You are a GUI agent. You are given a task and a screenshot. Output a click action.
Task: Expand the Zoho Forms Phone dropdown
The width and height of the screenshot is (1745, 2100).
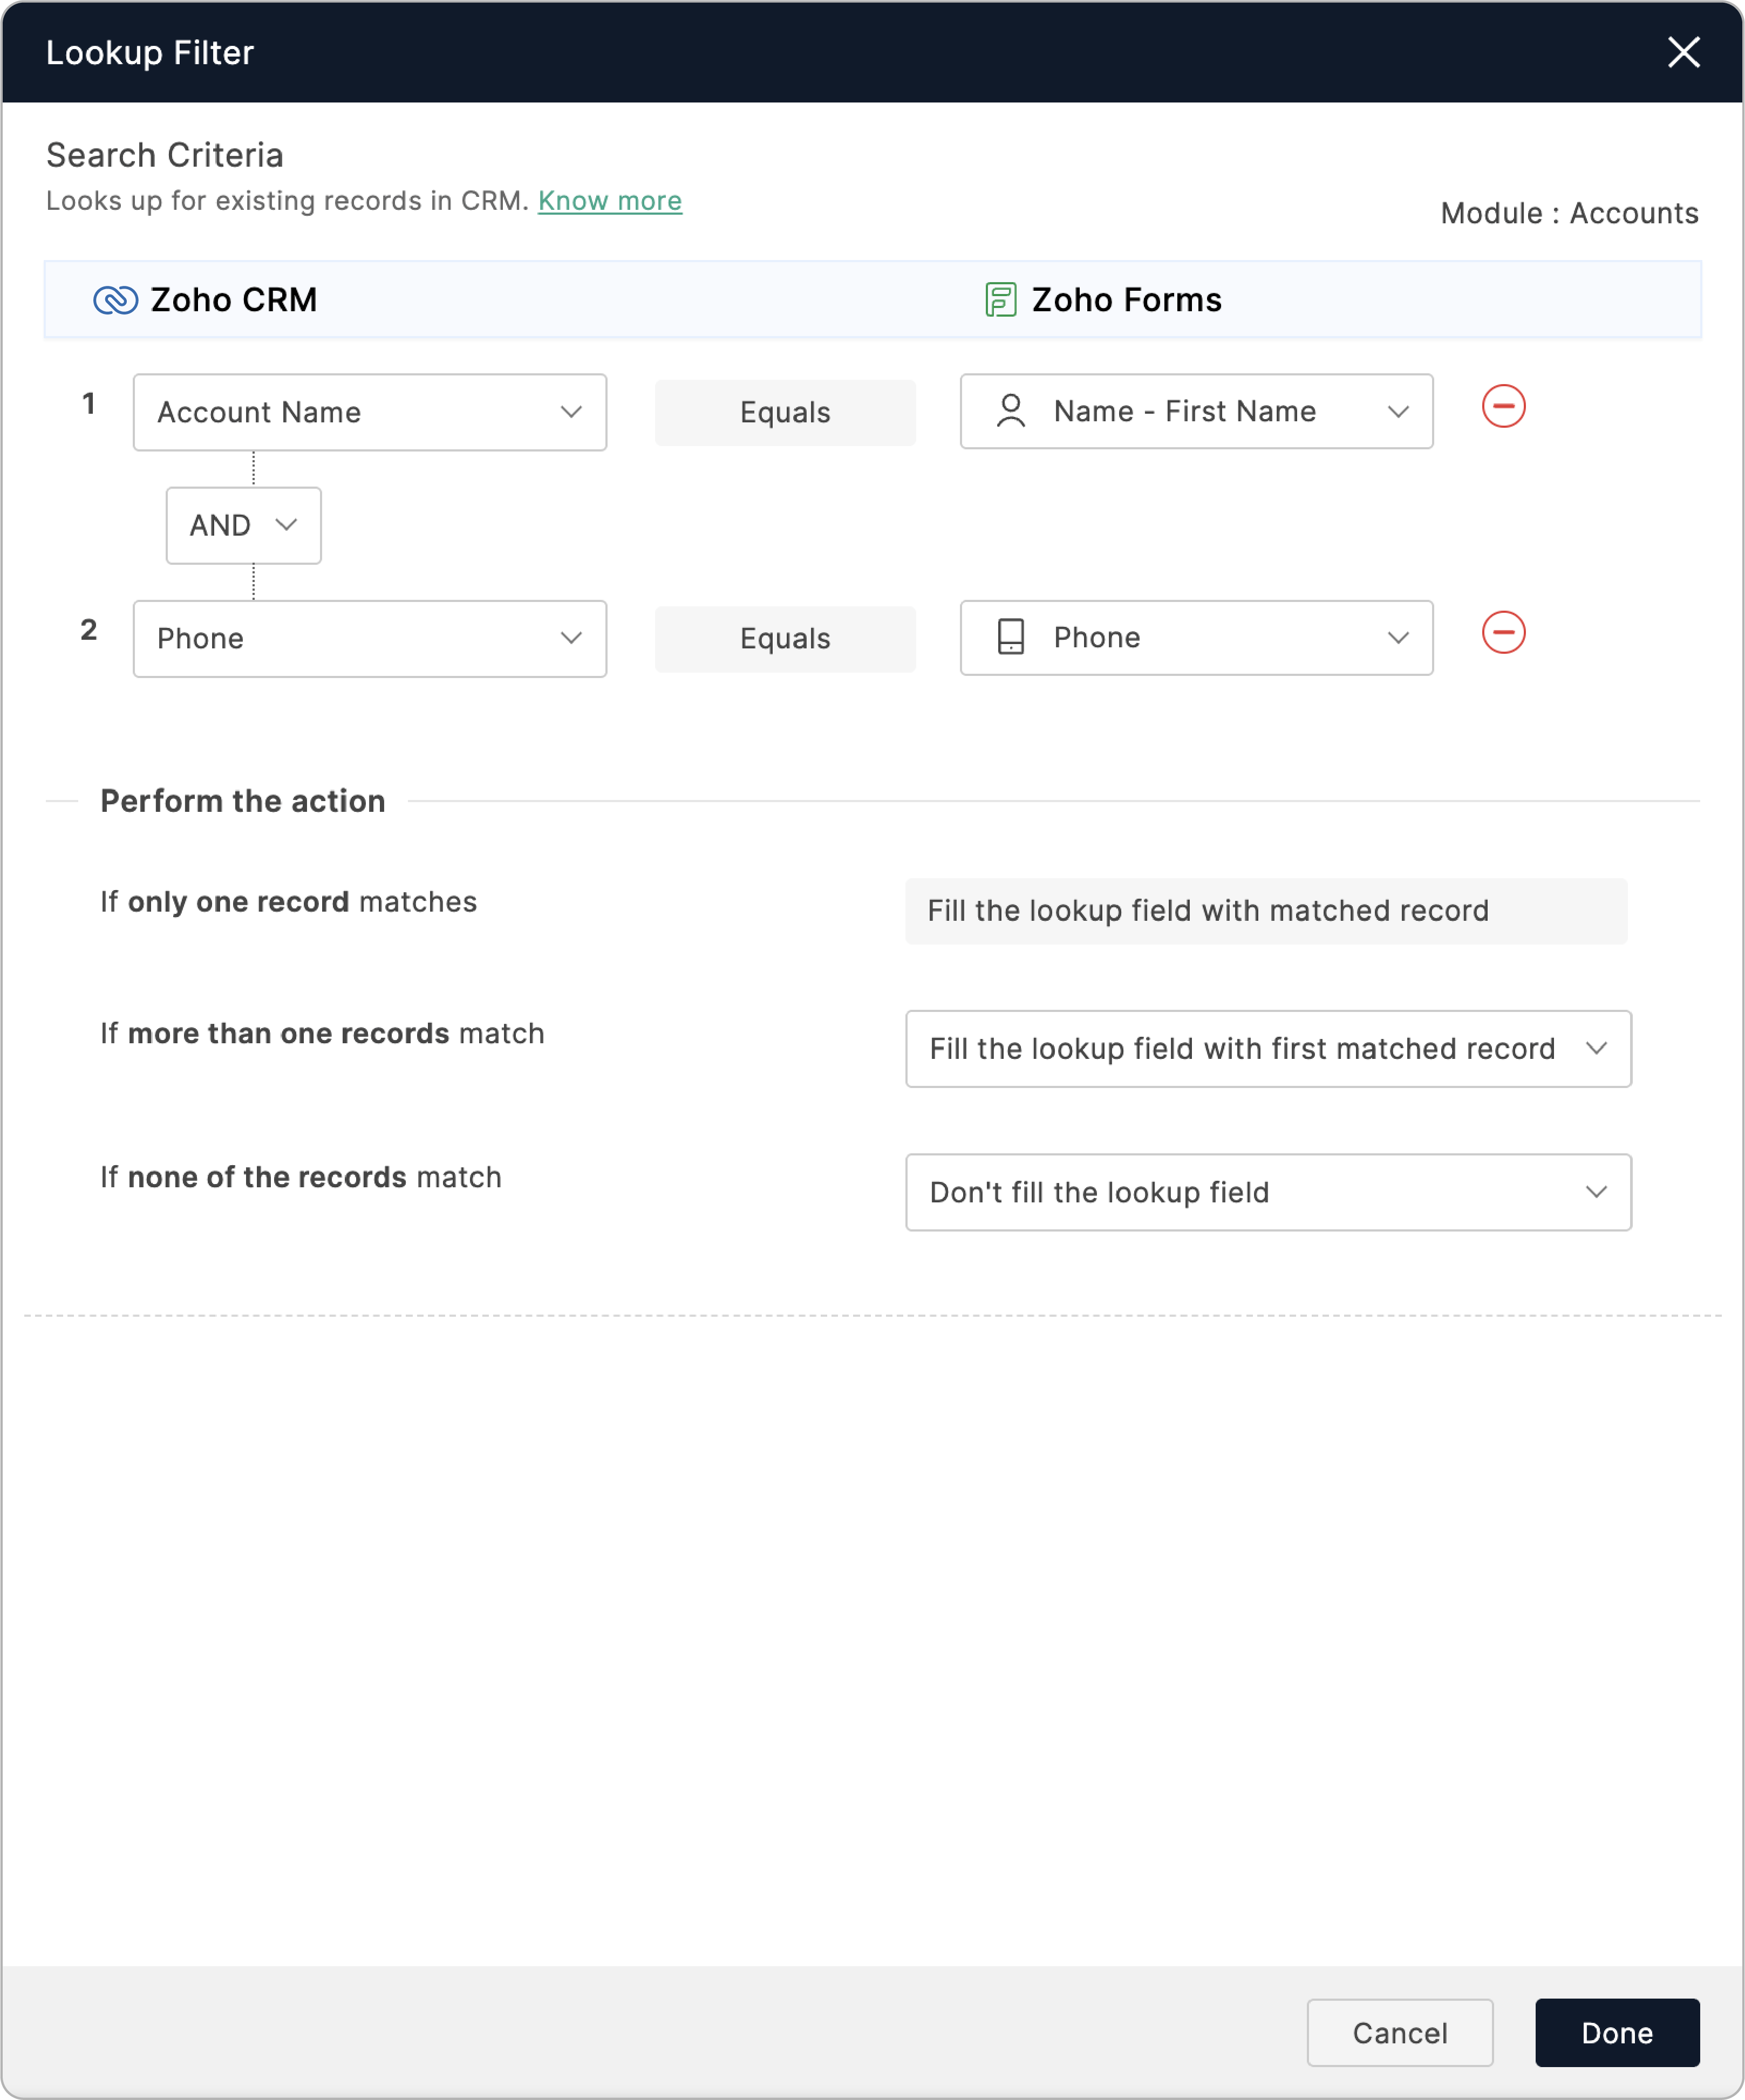[x=1196, y=637]
